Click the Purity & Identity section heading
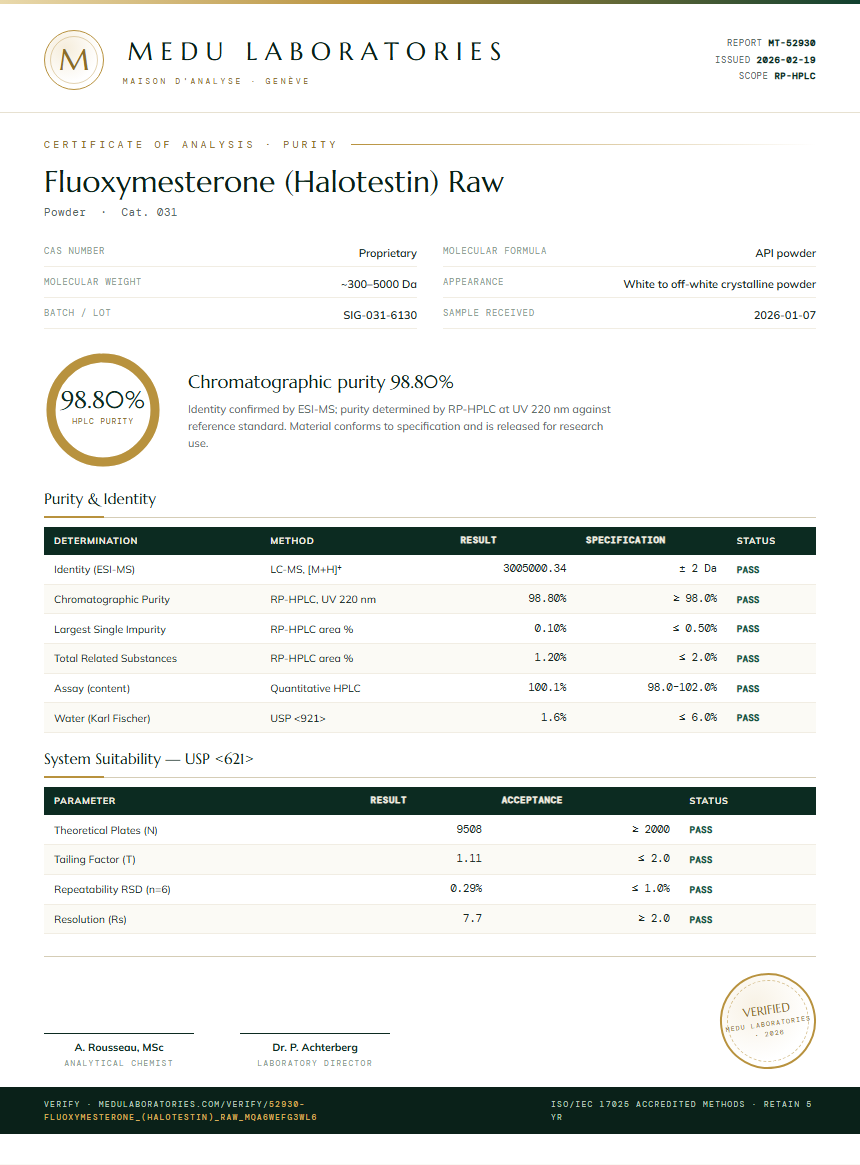 pos(100,499)
